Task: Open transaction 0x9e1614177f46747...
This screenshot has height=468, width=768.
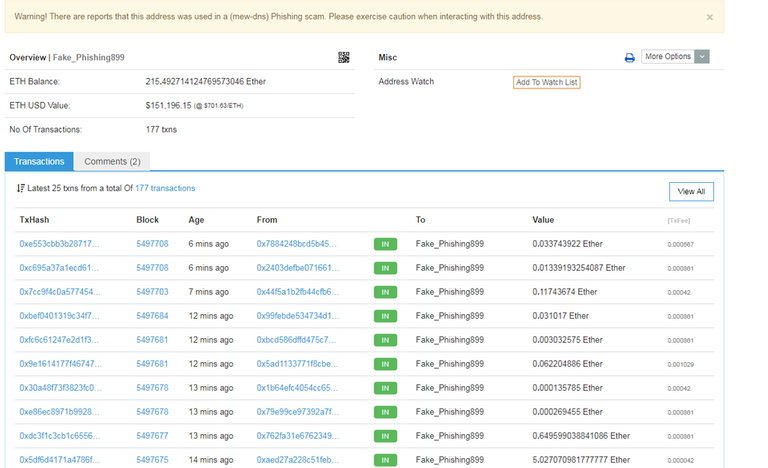Action: pos(61,364)
